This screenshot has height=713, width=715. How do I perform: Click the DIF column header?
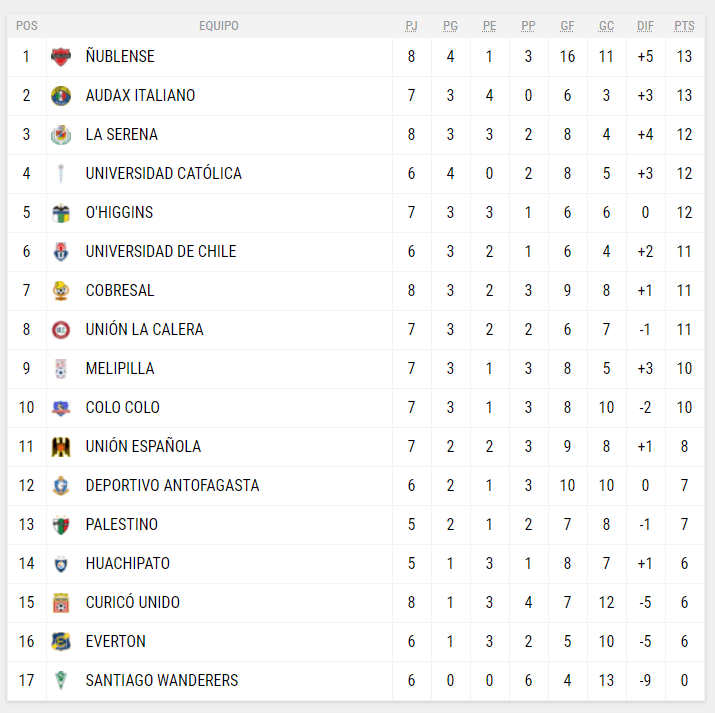click(645, 26)
